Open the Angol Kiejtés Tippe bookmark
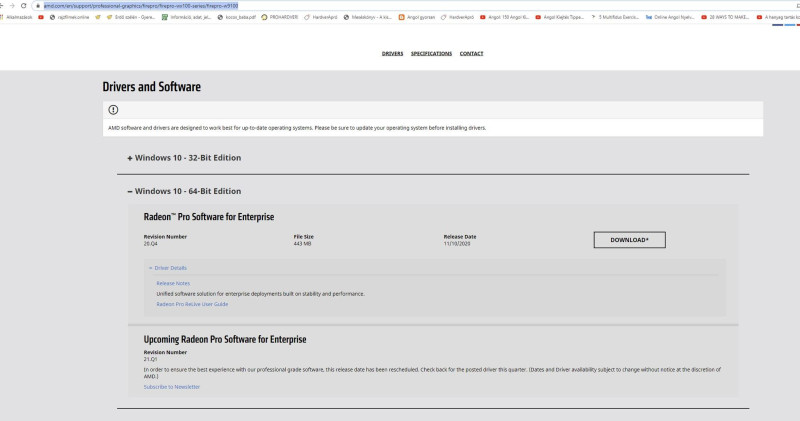 560,17
